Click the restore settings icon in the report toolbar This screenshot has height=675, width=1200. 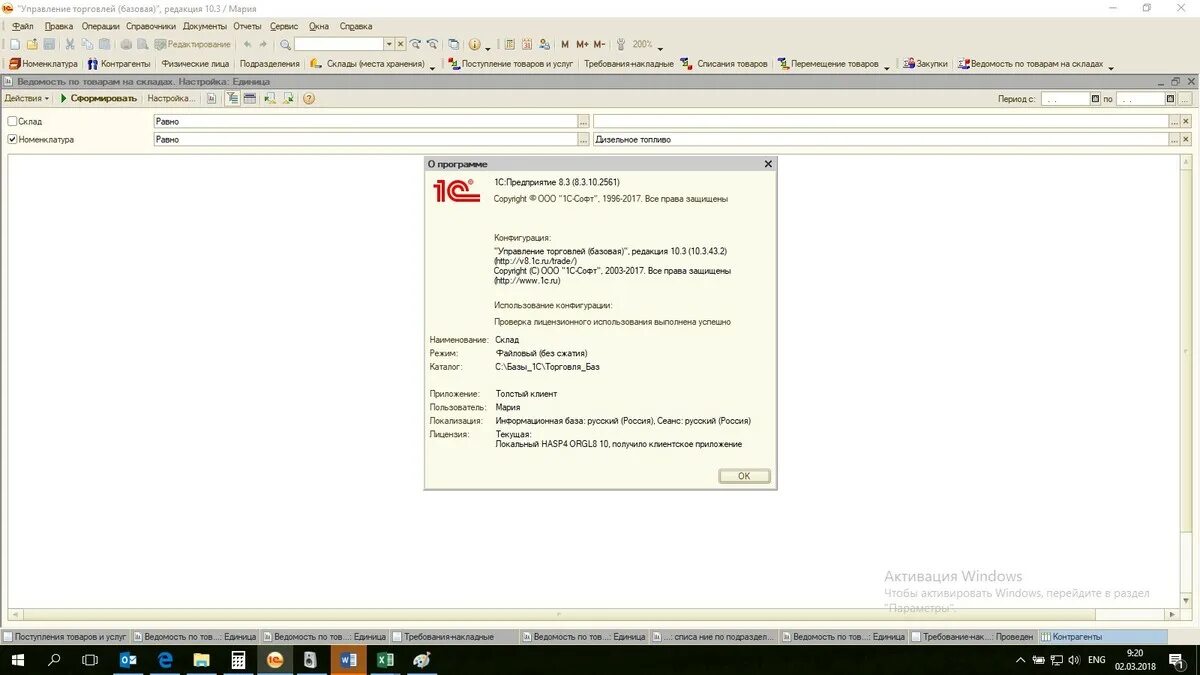(x=270, y=98)
